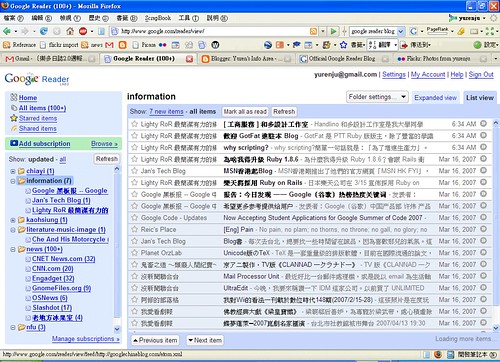Open Shared items link
The width and height of the screenshot is (500, 362).
[x=37, y=129]
